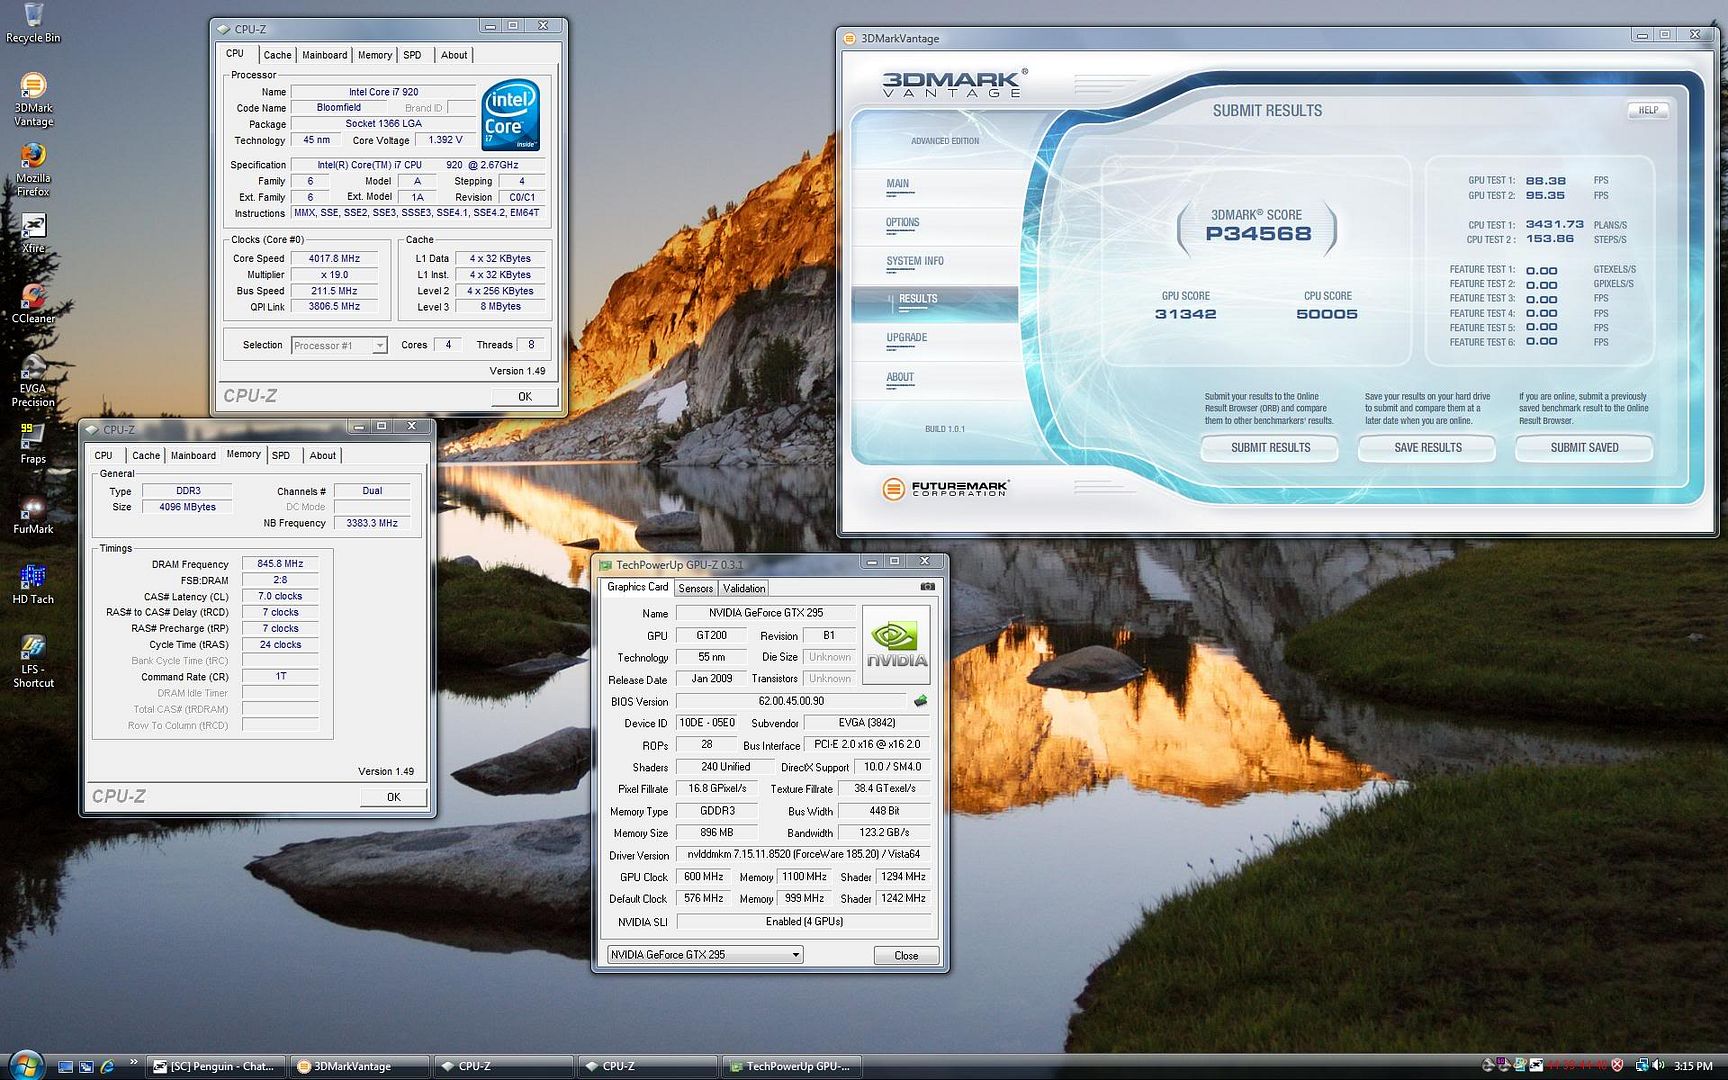Open the LFS shortcut desktop icon
This screenshot has height=1080, width=1728.
33,660
